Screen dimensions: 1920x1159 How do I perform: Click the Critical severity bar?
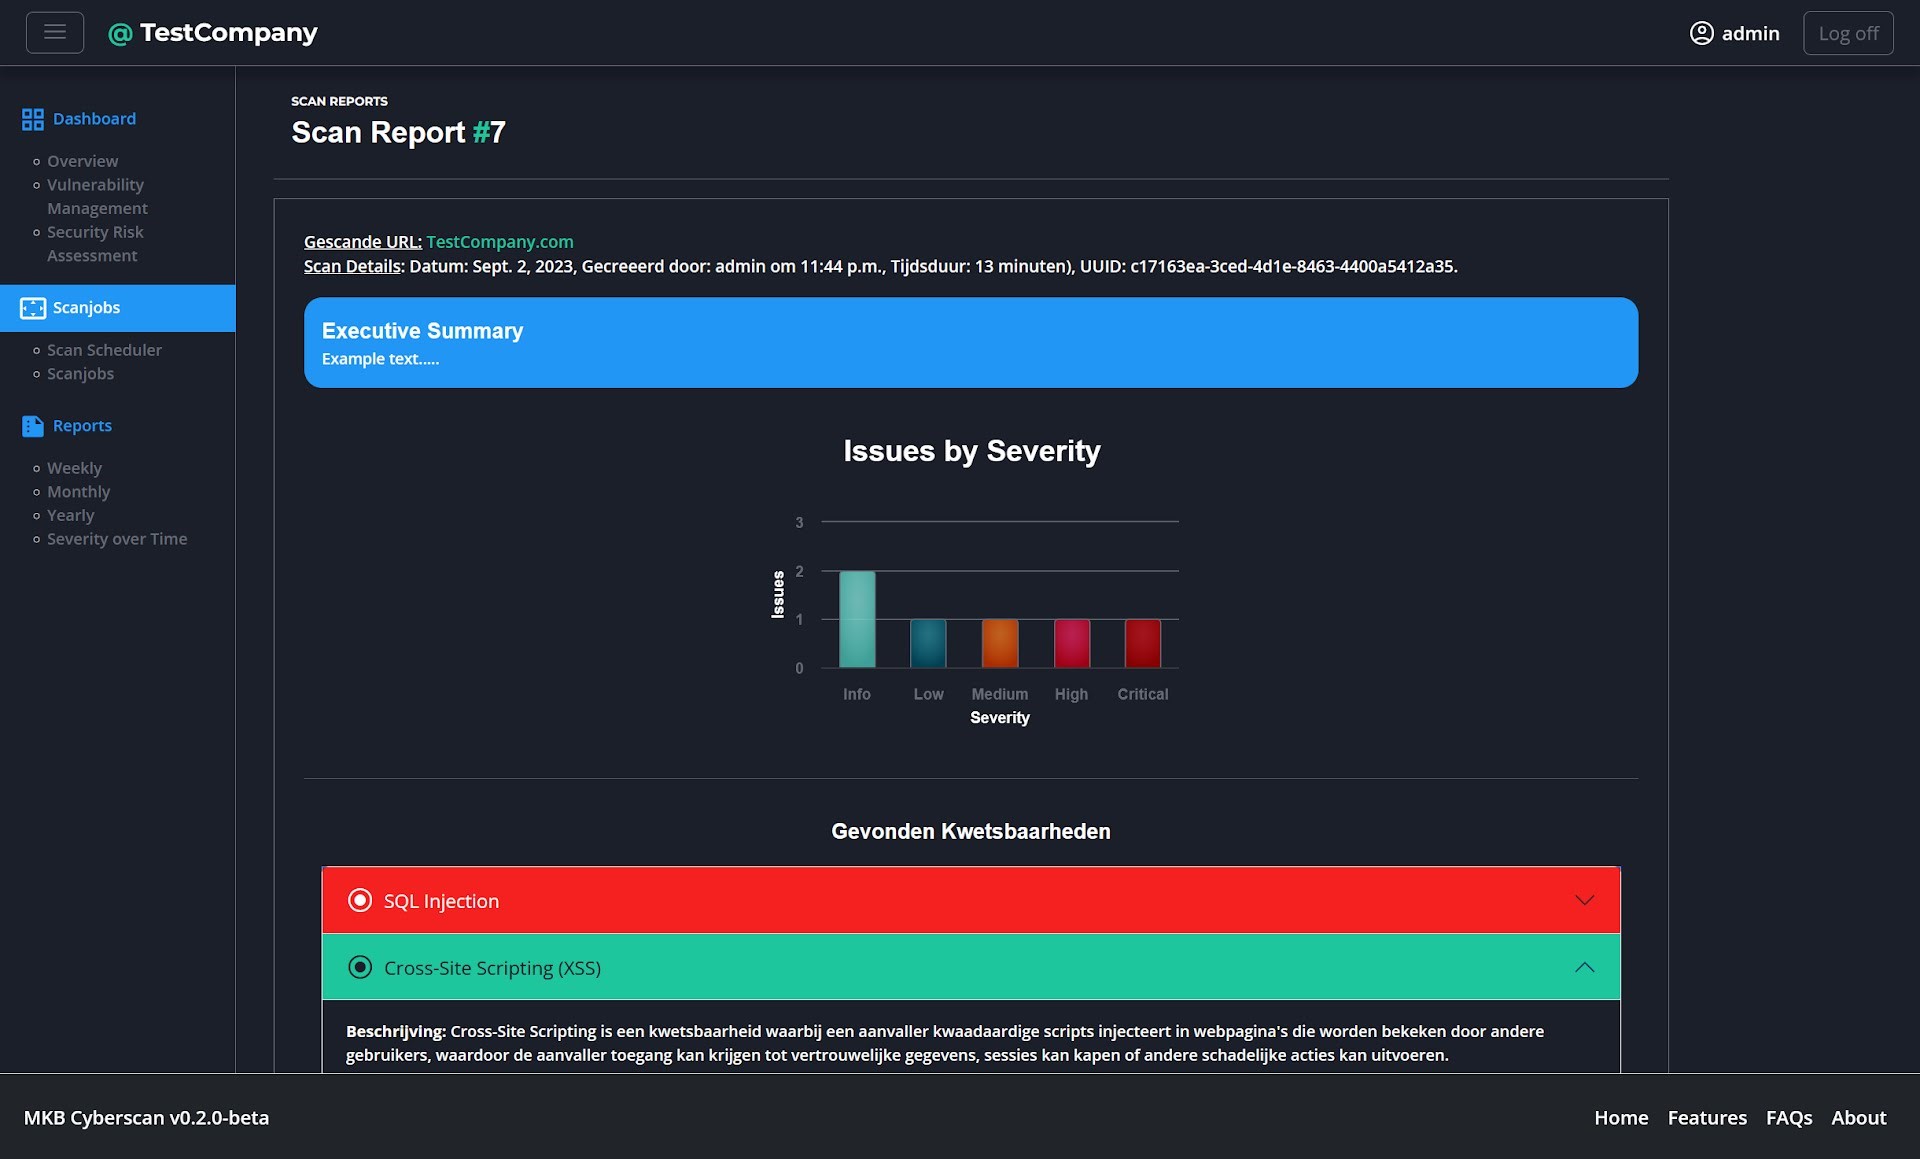coord(1142,643)
